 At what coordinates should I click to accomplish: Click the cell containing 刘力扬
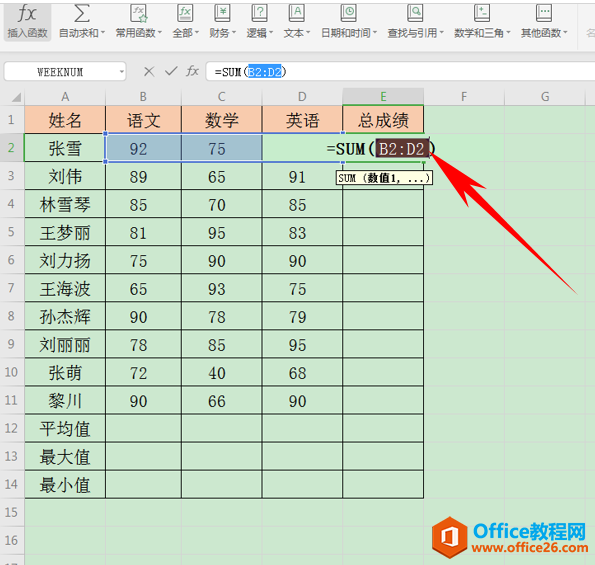pyautogui.click(x=65, y=260)
